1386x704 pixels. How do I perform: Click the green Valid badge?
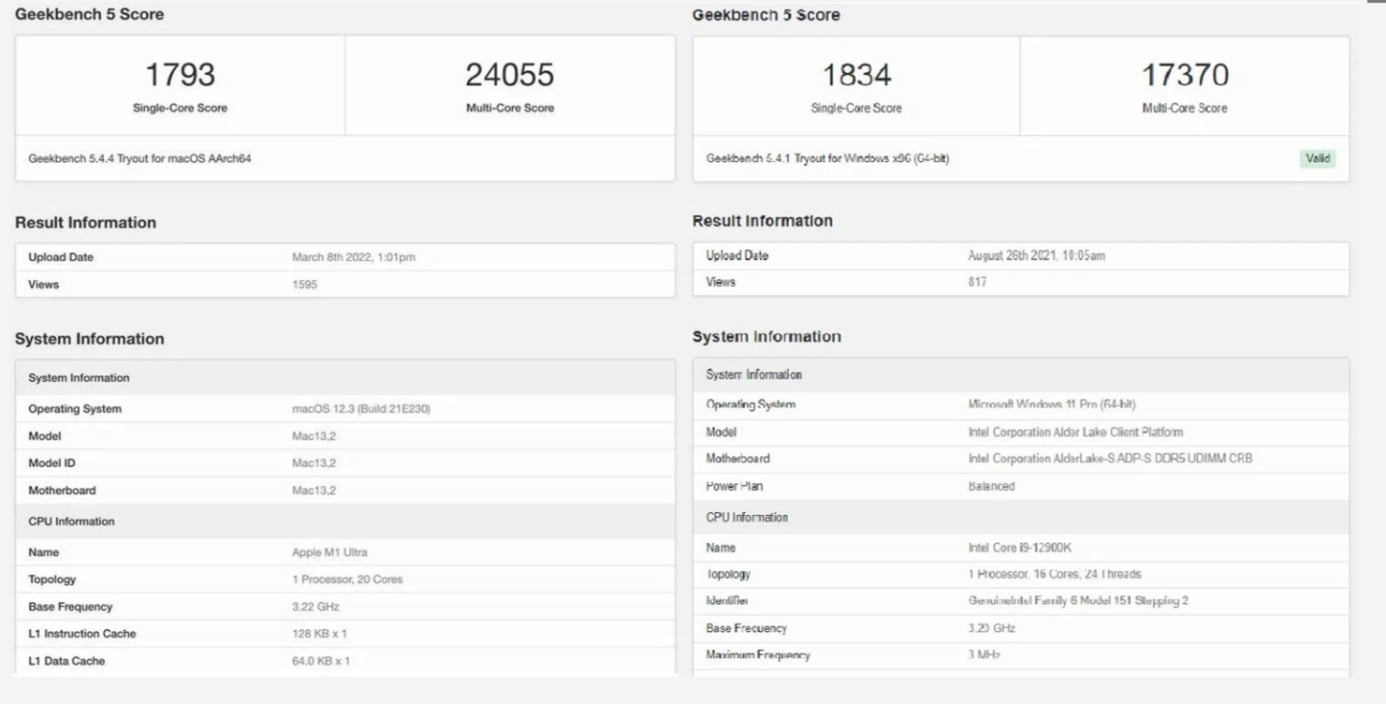pos(1318,158)
